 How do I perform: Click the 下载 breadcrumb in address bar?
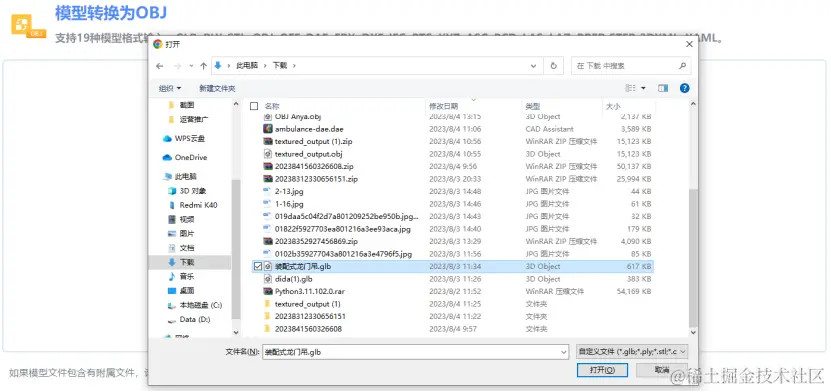(x=280, y=66)
